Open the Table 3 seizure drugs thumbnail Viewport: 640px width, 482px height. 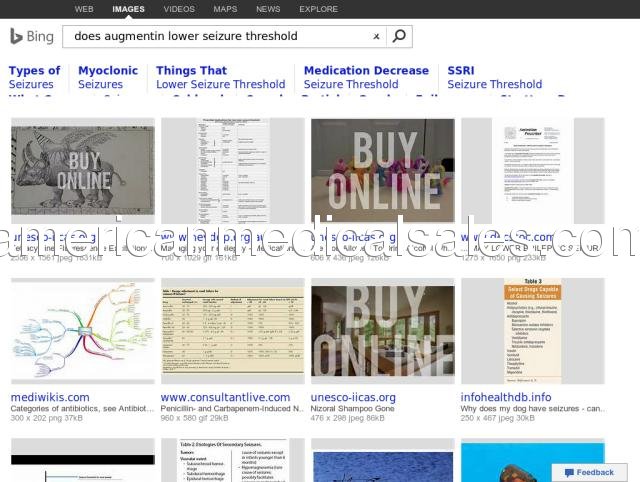(533, 331)
